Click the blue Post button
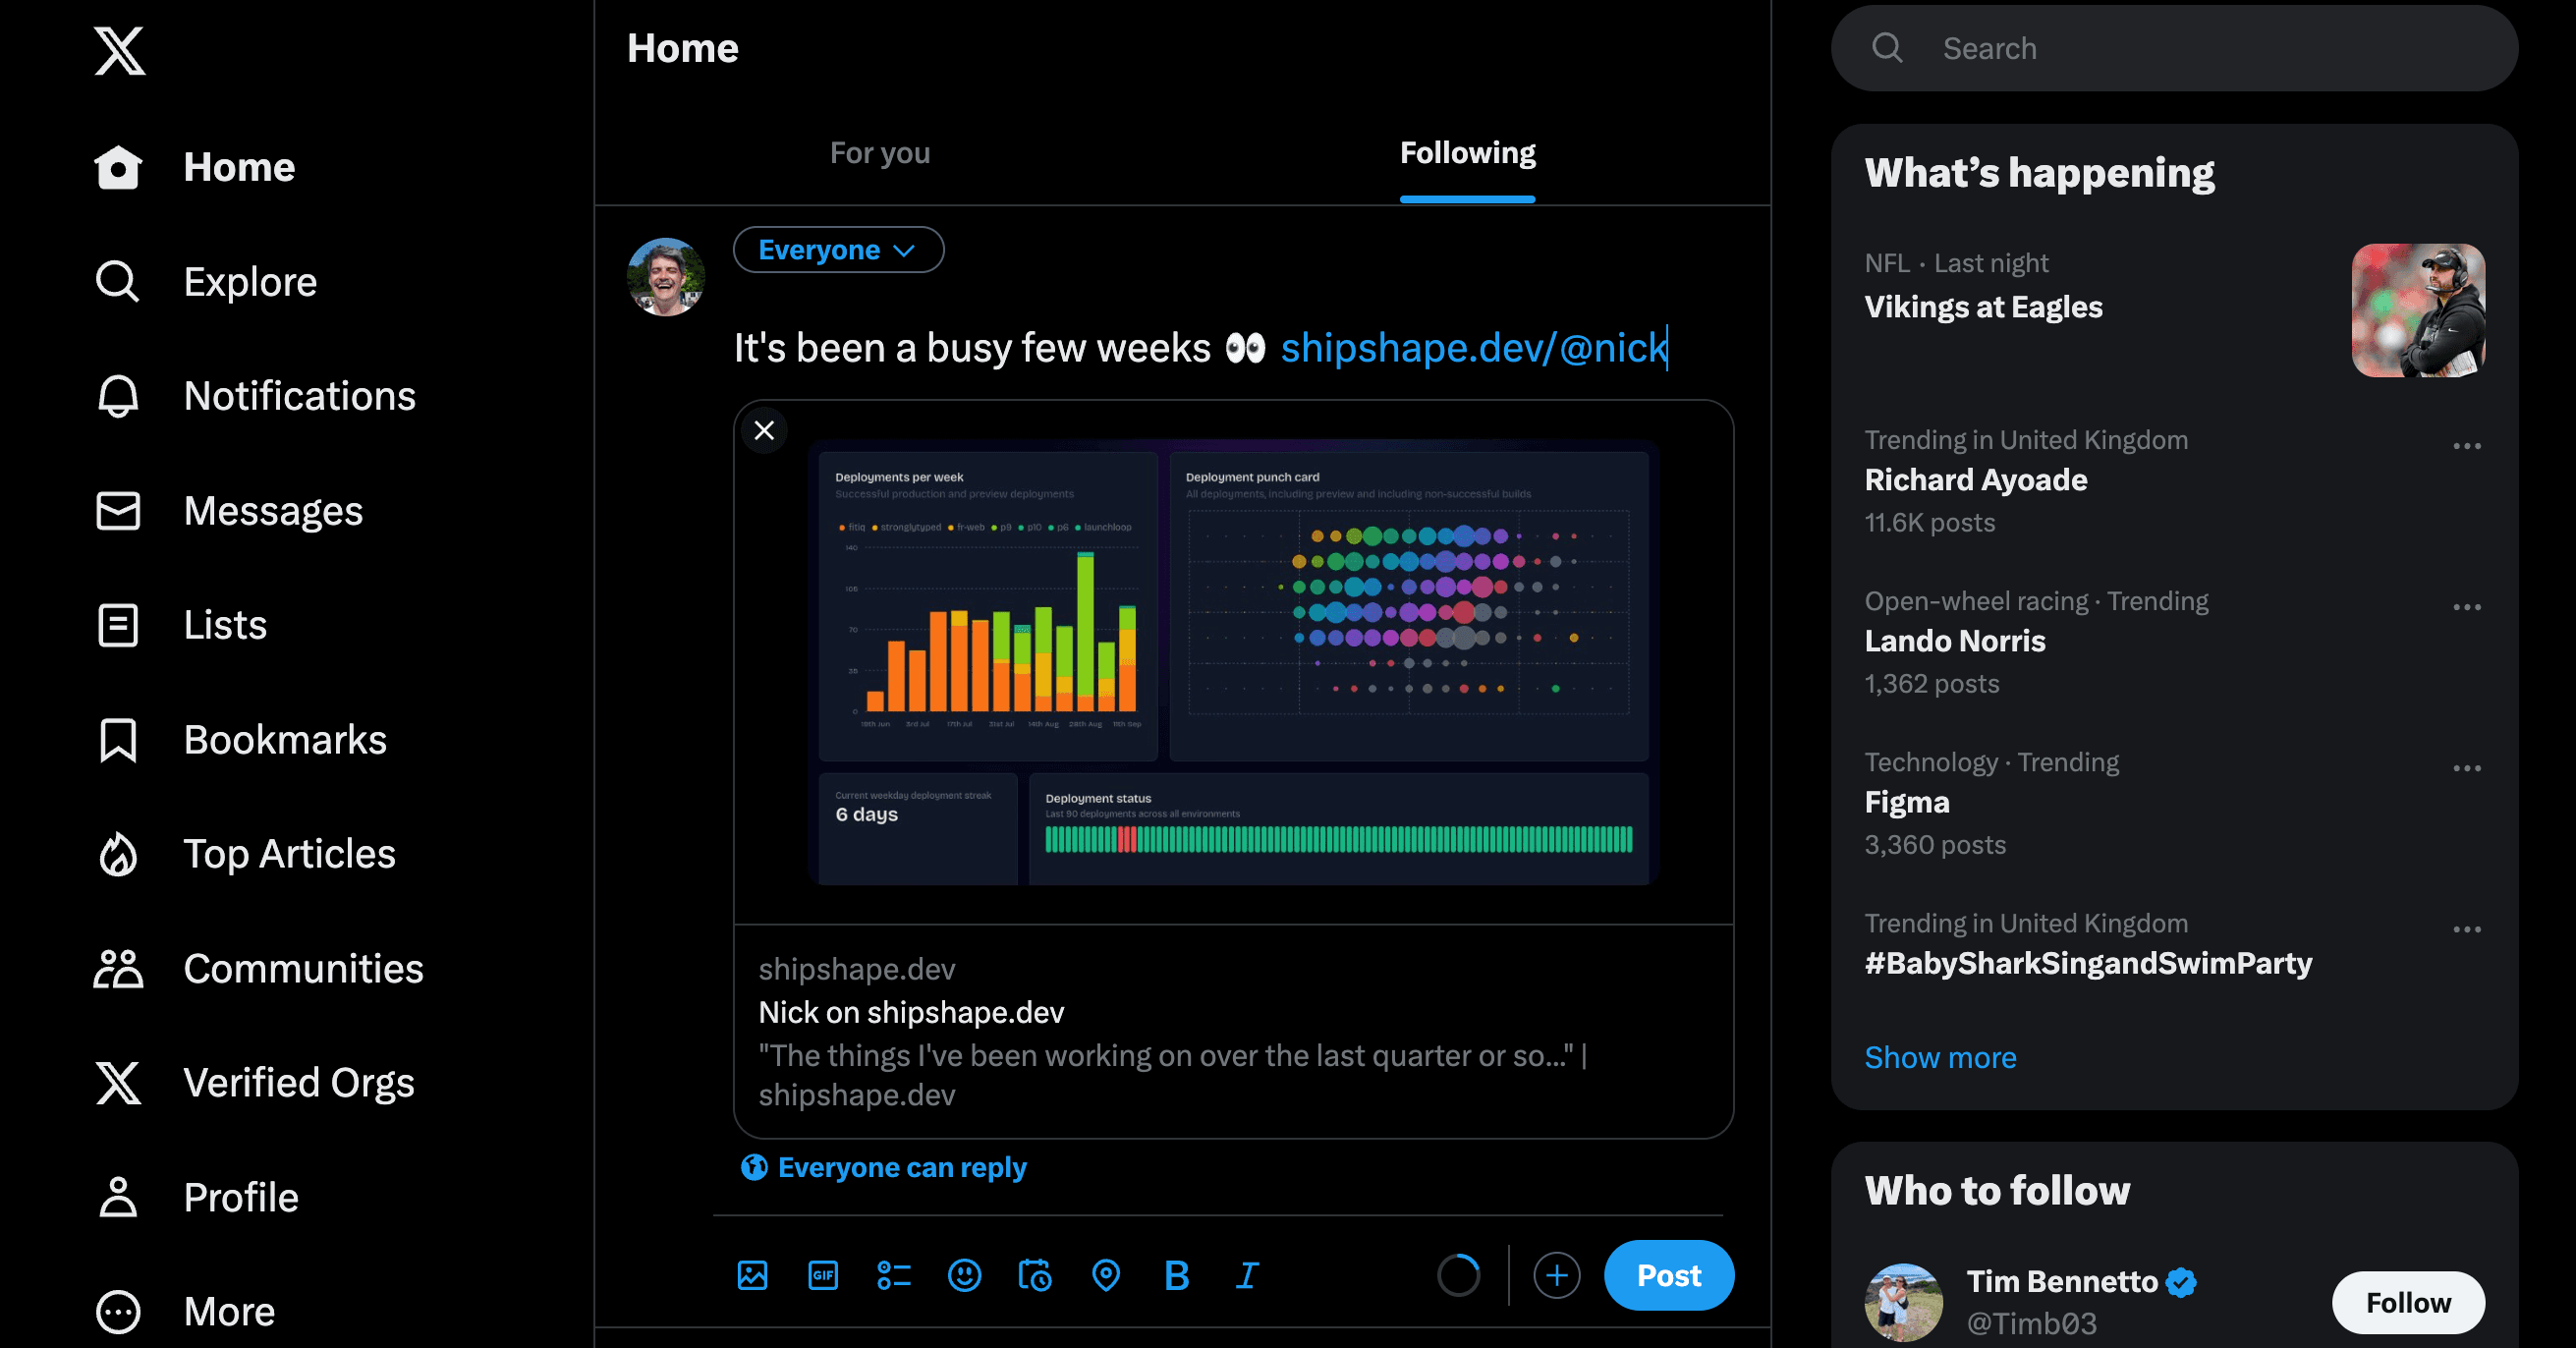 coord(1669,1275)
